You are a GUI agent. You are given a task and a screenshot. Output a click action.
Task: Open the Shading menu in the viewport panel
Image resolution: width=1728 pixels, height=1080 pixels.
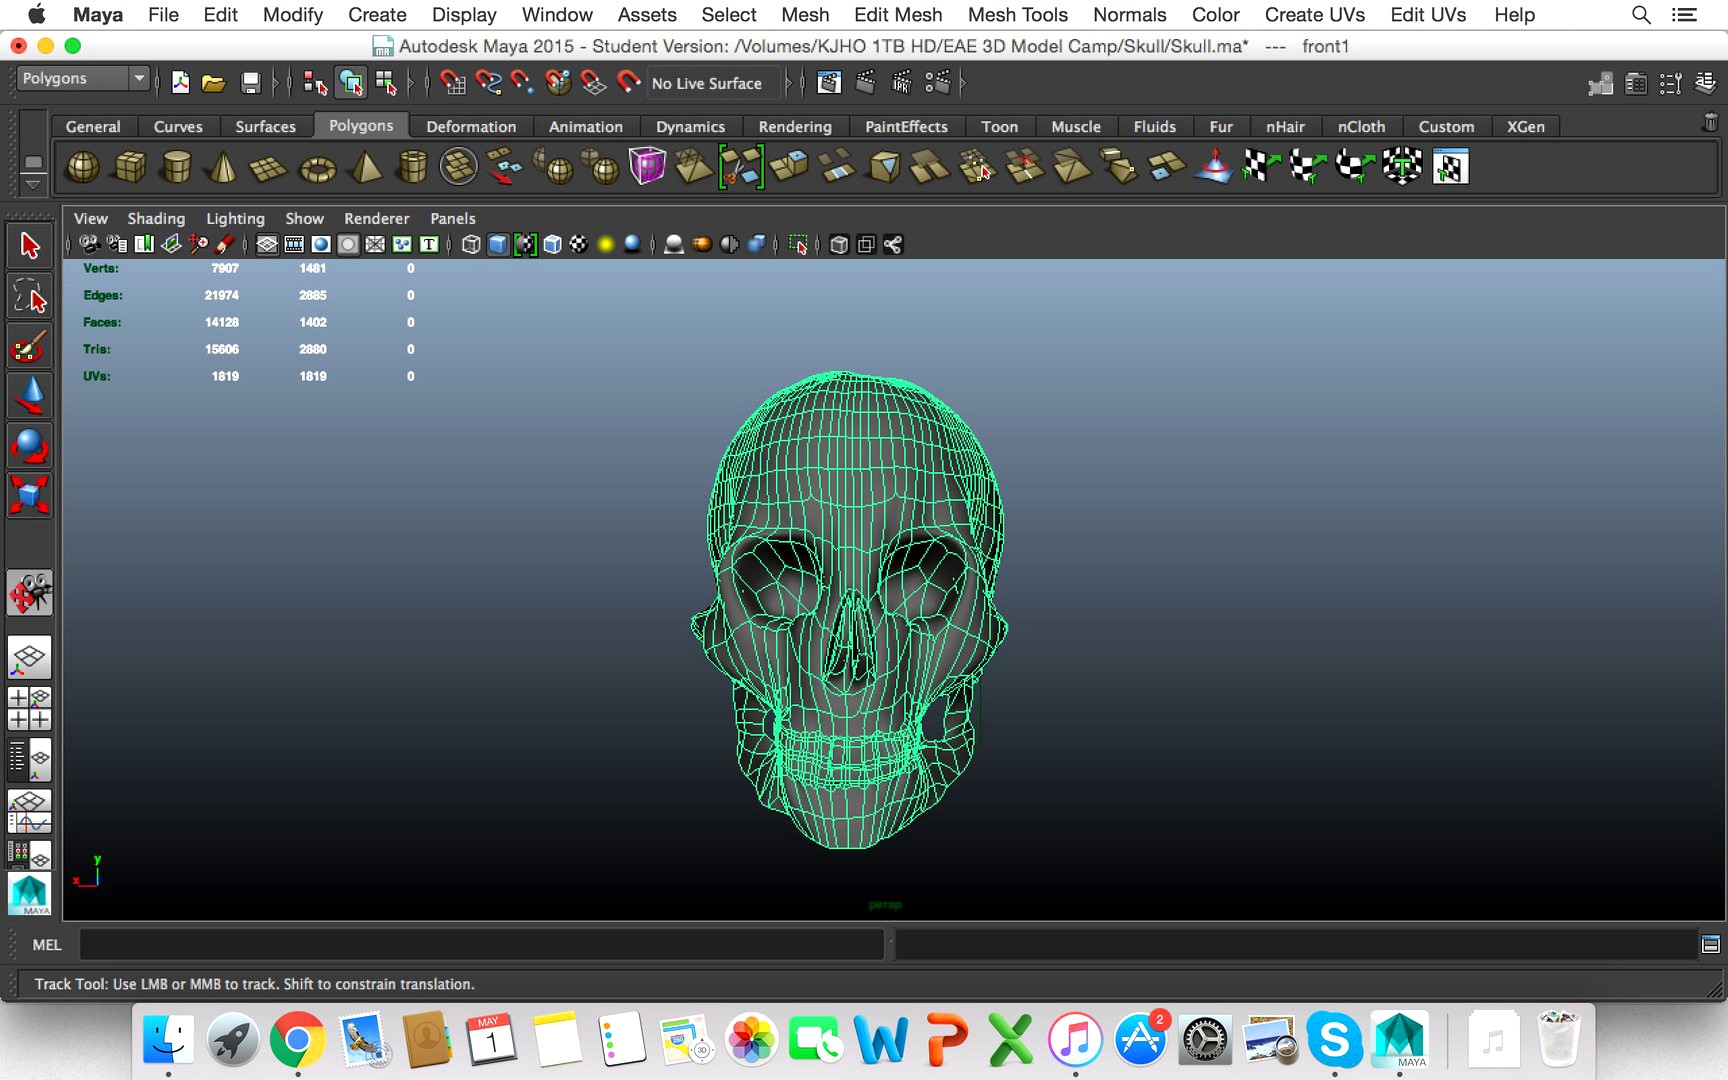(156, 218)
